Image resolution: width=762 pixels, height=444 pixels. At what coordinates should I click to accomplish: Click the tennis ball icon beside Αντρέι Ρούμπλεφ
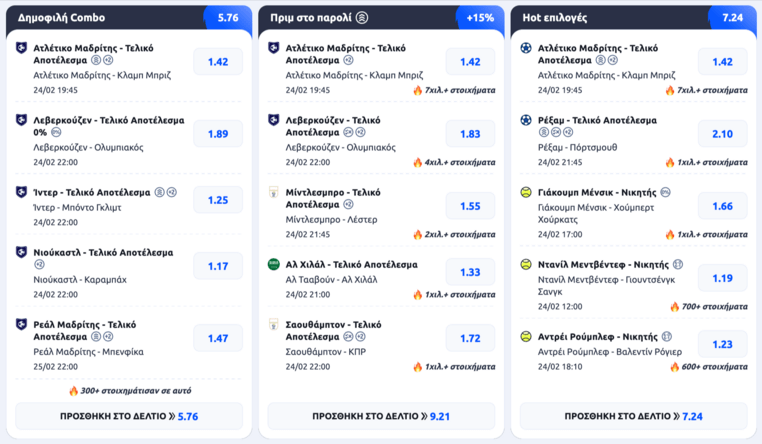(526, 337)
